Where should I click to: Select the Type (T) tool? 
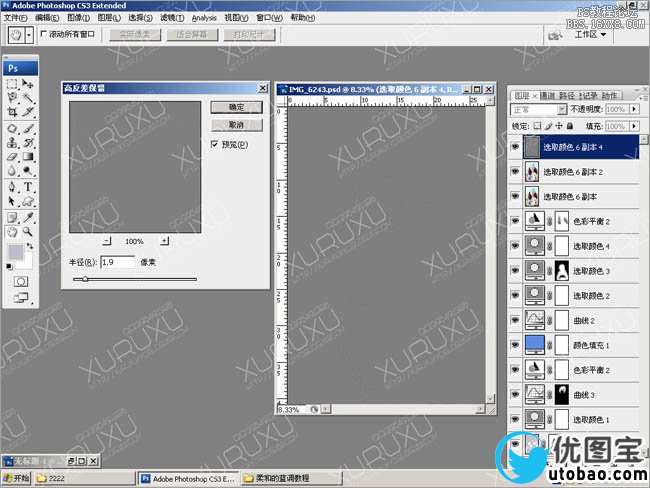point(28,186)
